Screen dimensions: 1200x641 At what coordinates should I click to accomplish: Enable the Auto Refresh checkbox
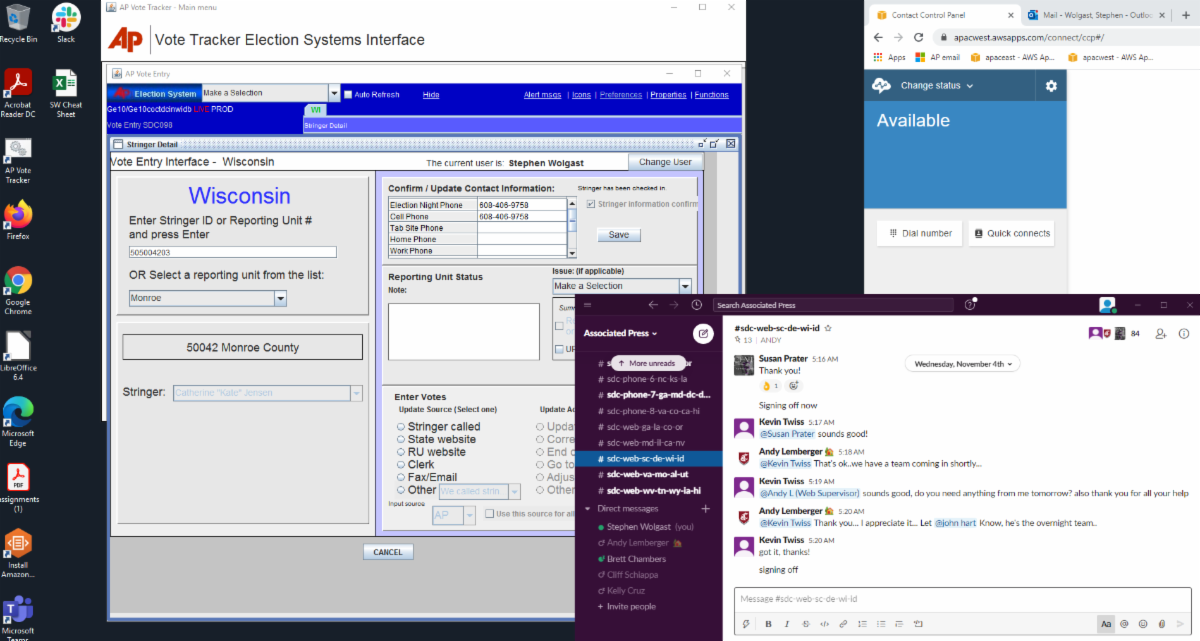348,95
